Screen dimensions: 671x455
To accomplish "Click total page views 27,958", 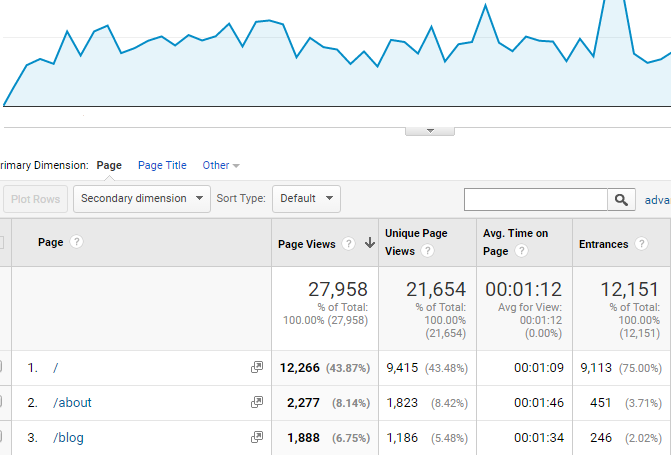I will click(x=338, y=289).
